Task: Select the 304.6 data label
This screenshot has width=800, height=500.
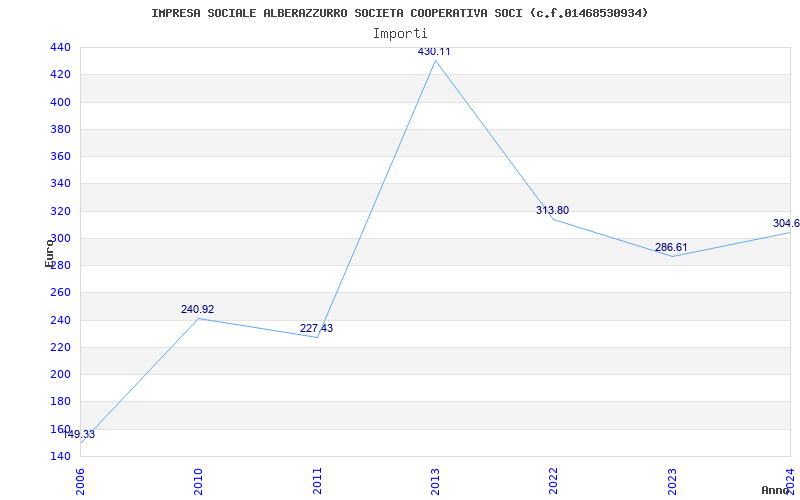Action: click(x=786, y=223)
